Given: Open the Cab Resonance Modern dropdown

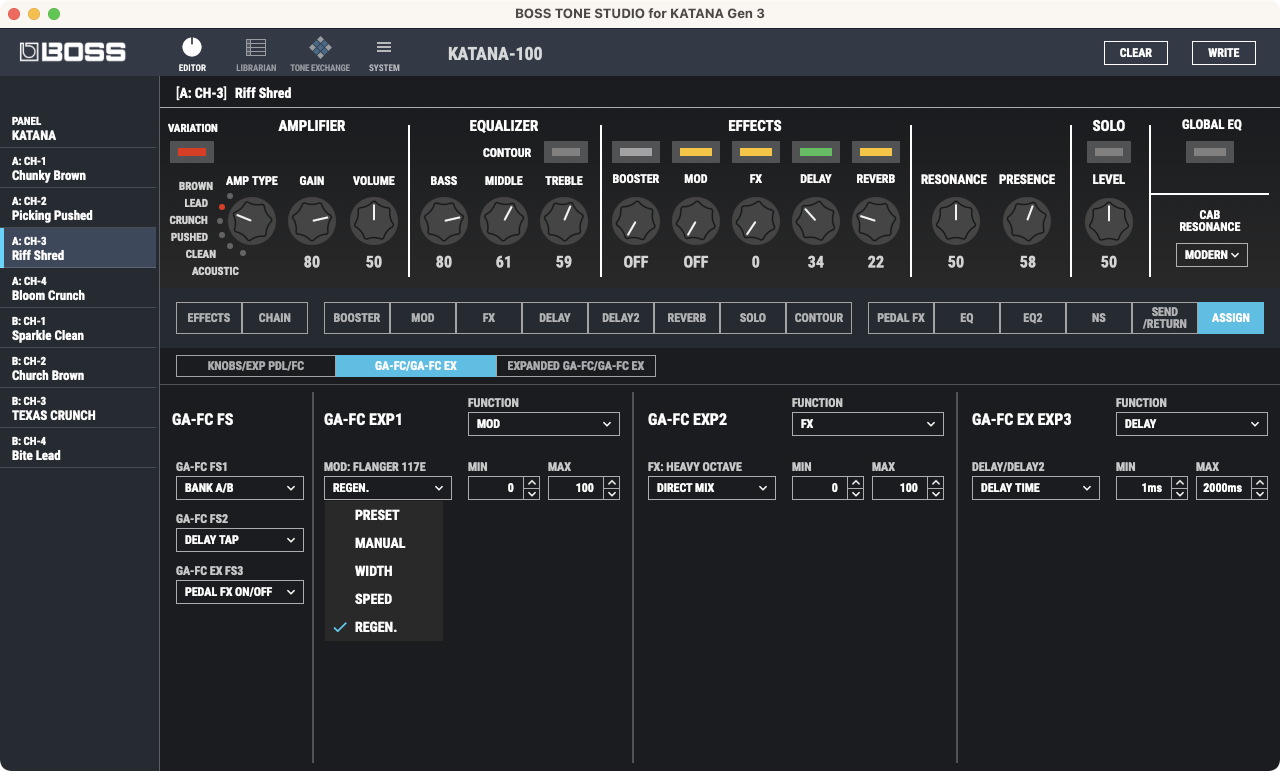Looking at the screenshot, I should point(1212,255).
